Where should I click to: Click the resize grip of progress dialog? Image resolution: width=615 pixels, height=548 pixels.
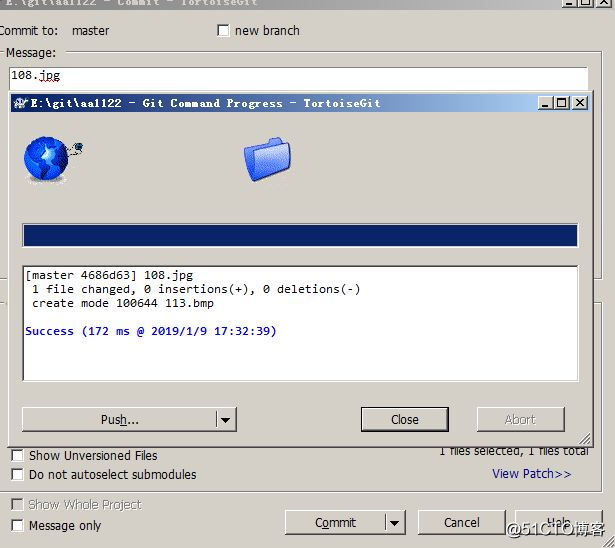(585, 439)
